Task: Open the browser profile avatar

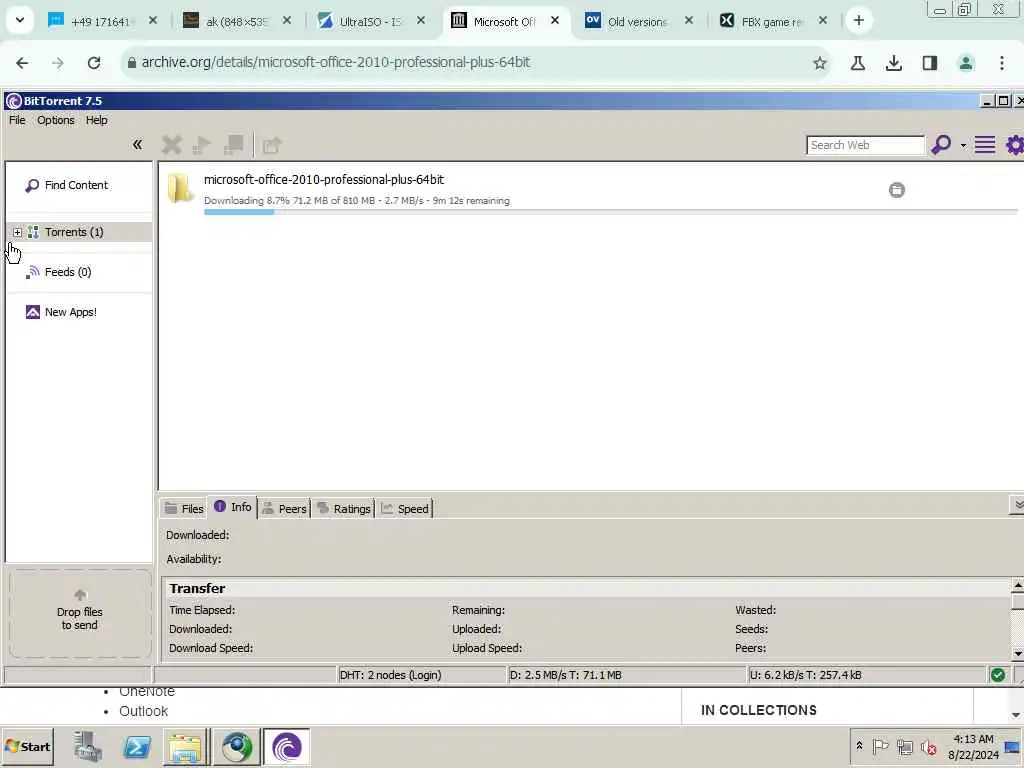Action: click(x=966, y=63)
